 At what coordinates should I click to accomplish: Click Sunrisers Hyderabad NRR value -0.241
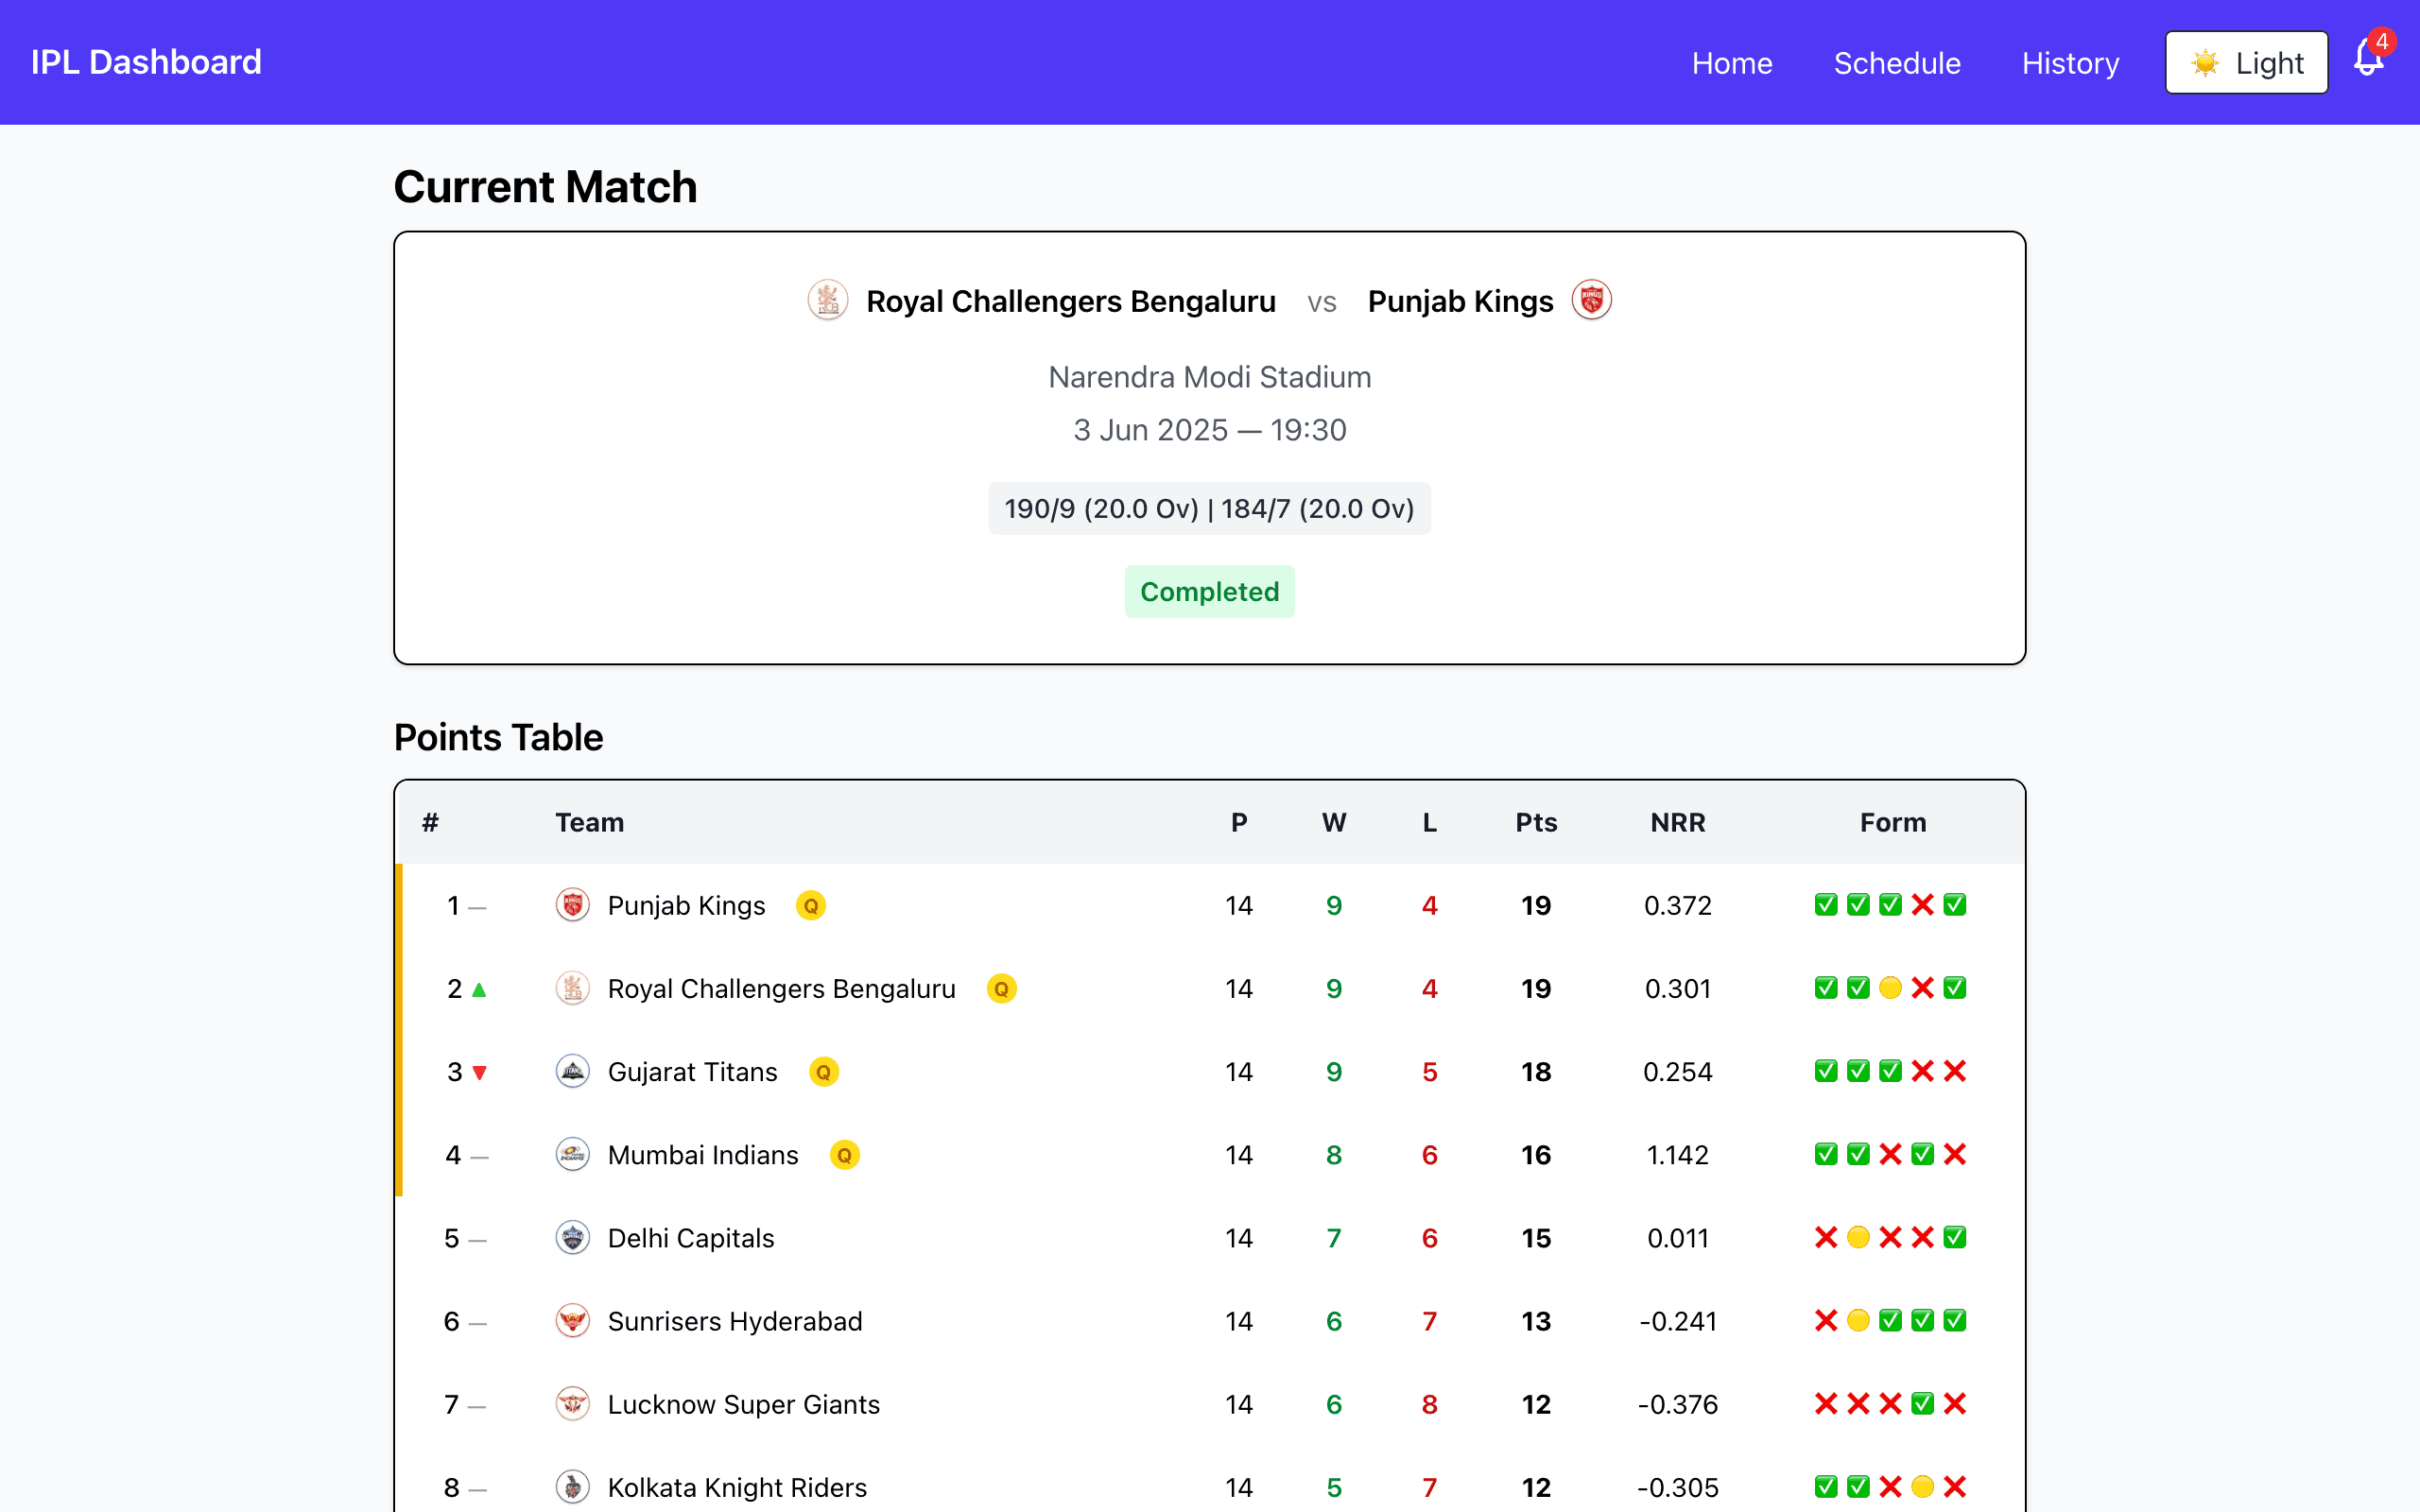tap(1678, 1321)
